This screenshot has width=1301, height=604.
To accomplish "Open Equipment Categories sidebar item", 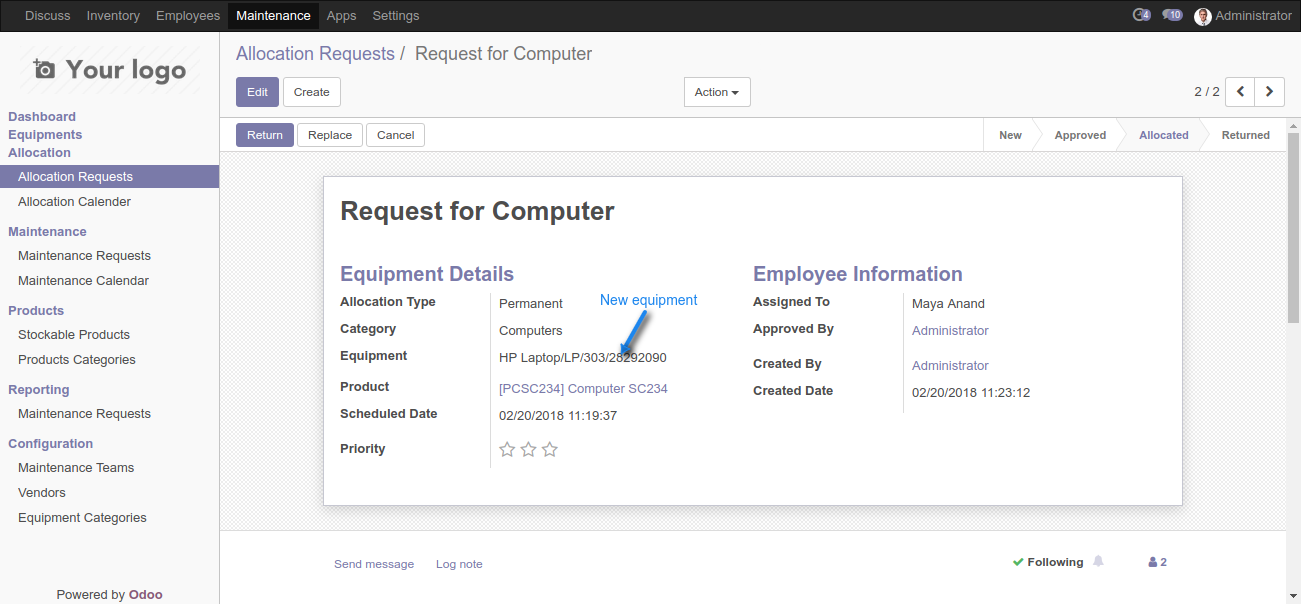I will tap(109, 518).
